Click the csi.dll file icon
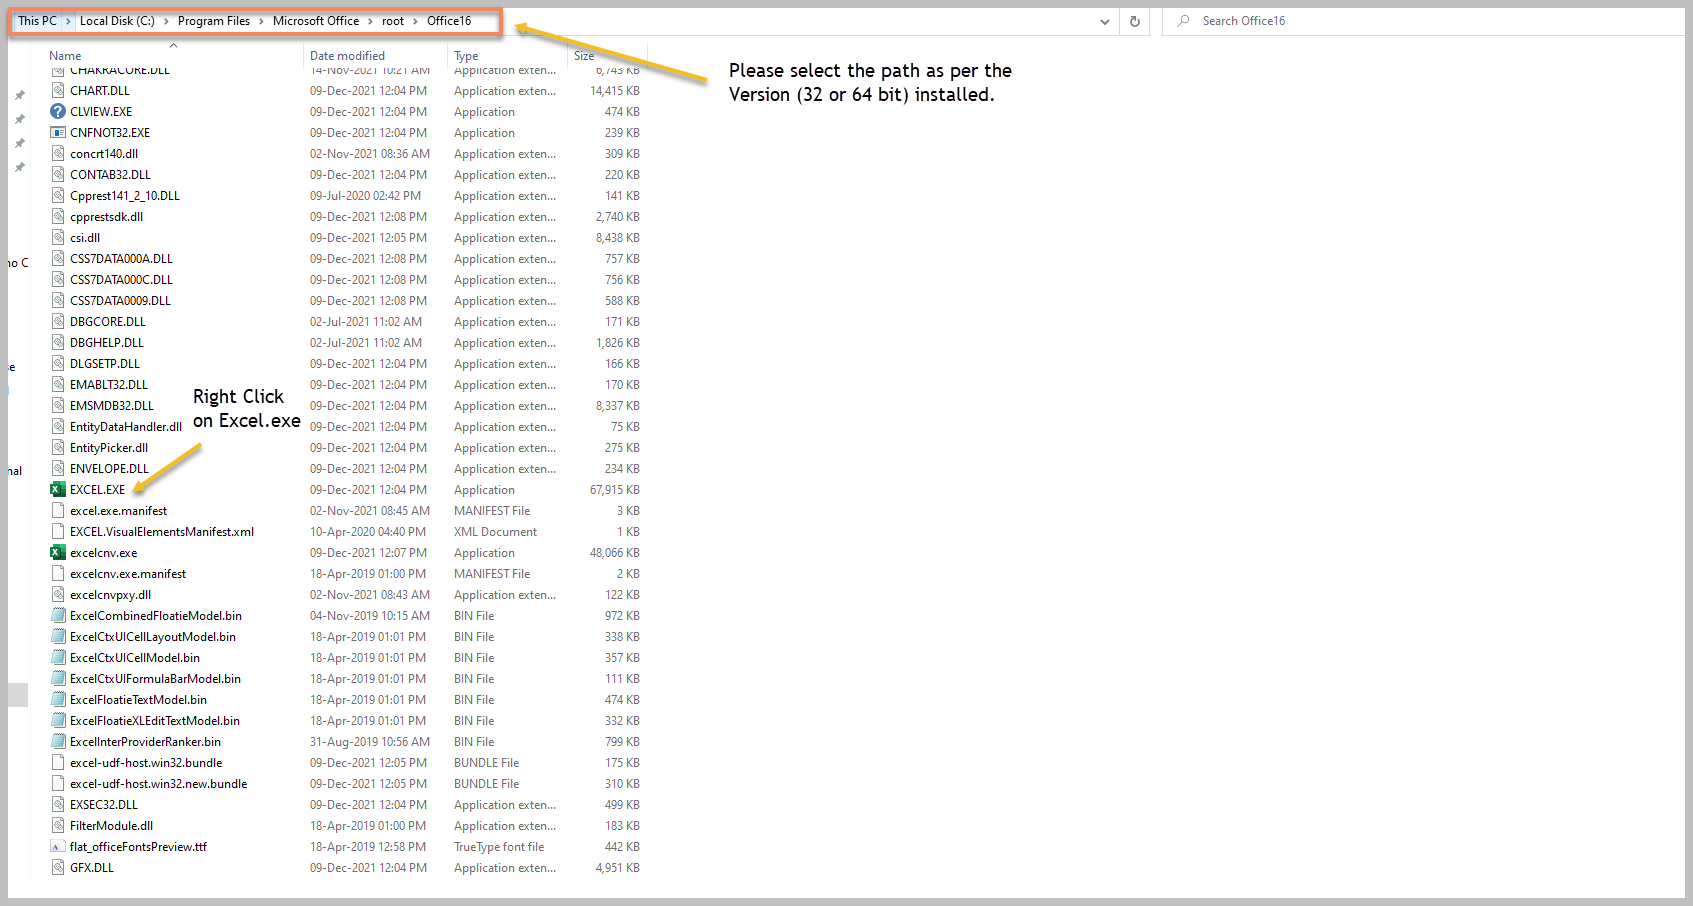 [x=58, y=238]
